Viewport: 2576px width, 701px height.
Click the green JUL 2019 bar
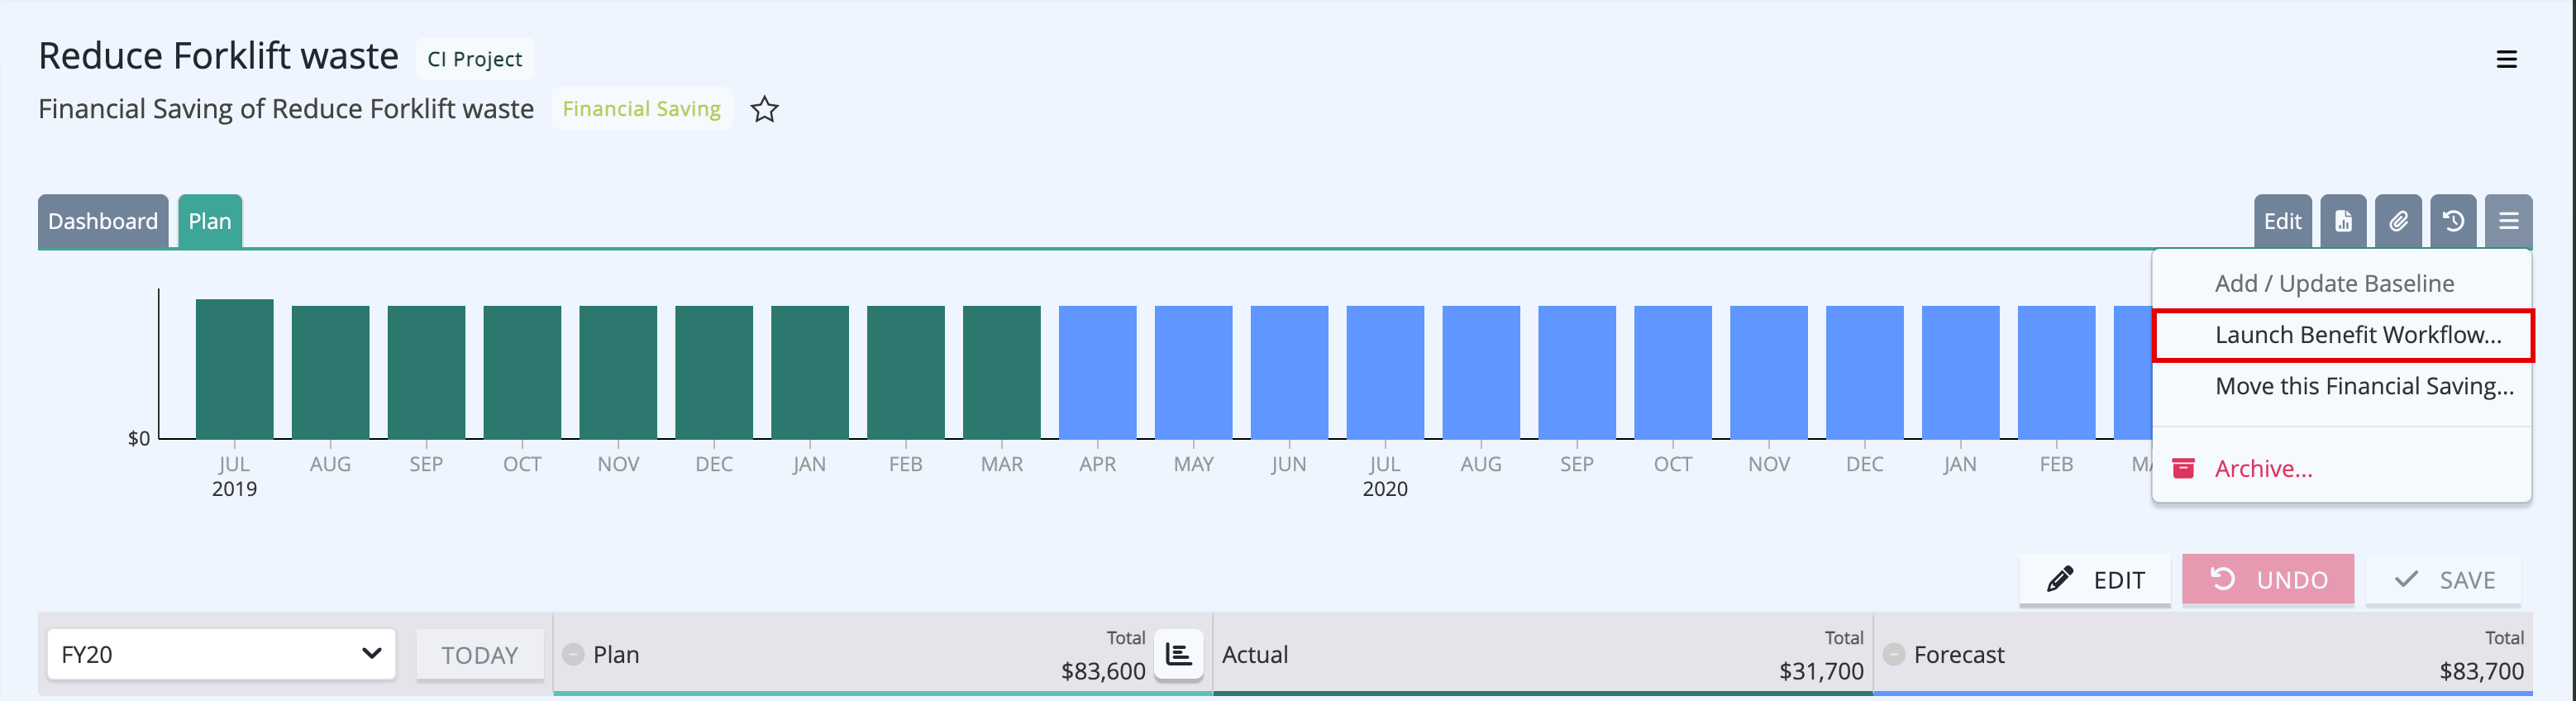point(234,369)
